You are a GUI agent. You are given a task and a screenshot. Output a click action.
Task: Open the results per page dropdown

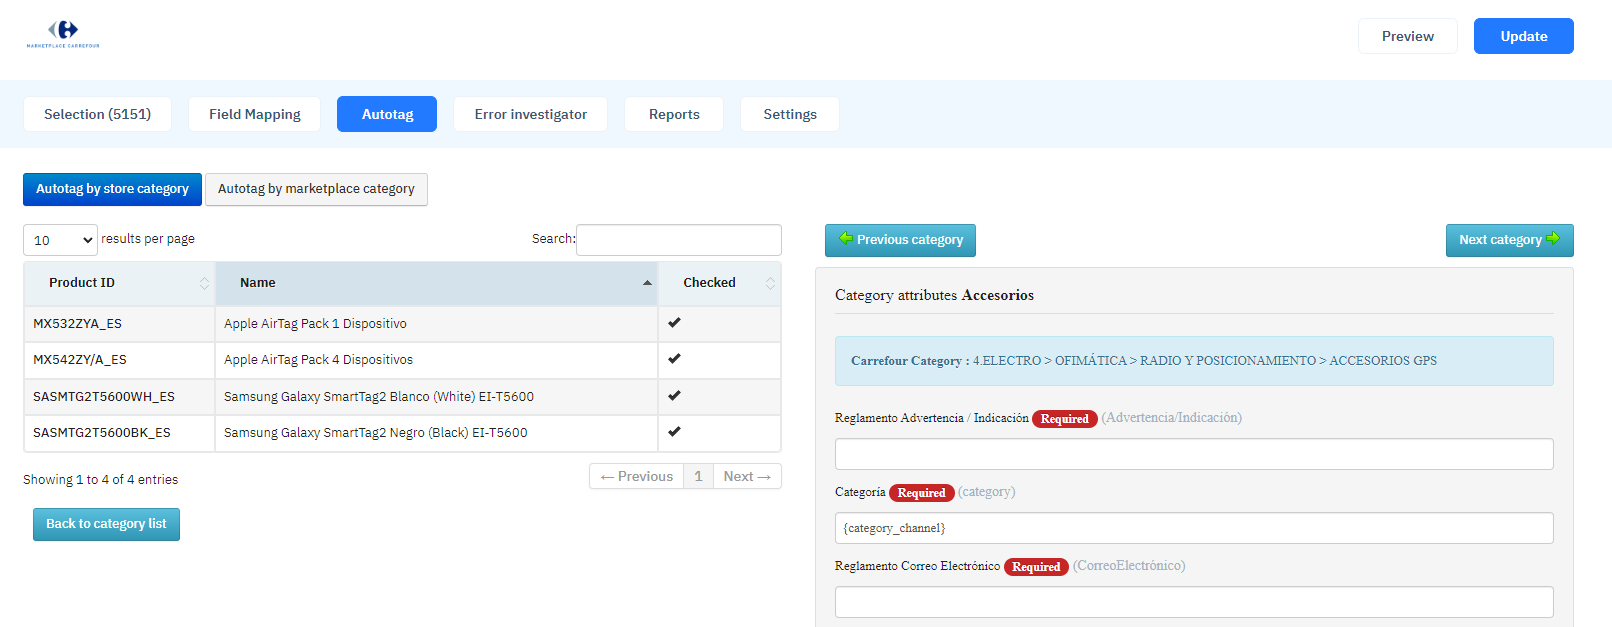(60, 240)
